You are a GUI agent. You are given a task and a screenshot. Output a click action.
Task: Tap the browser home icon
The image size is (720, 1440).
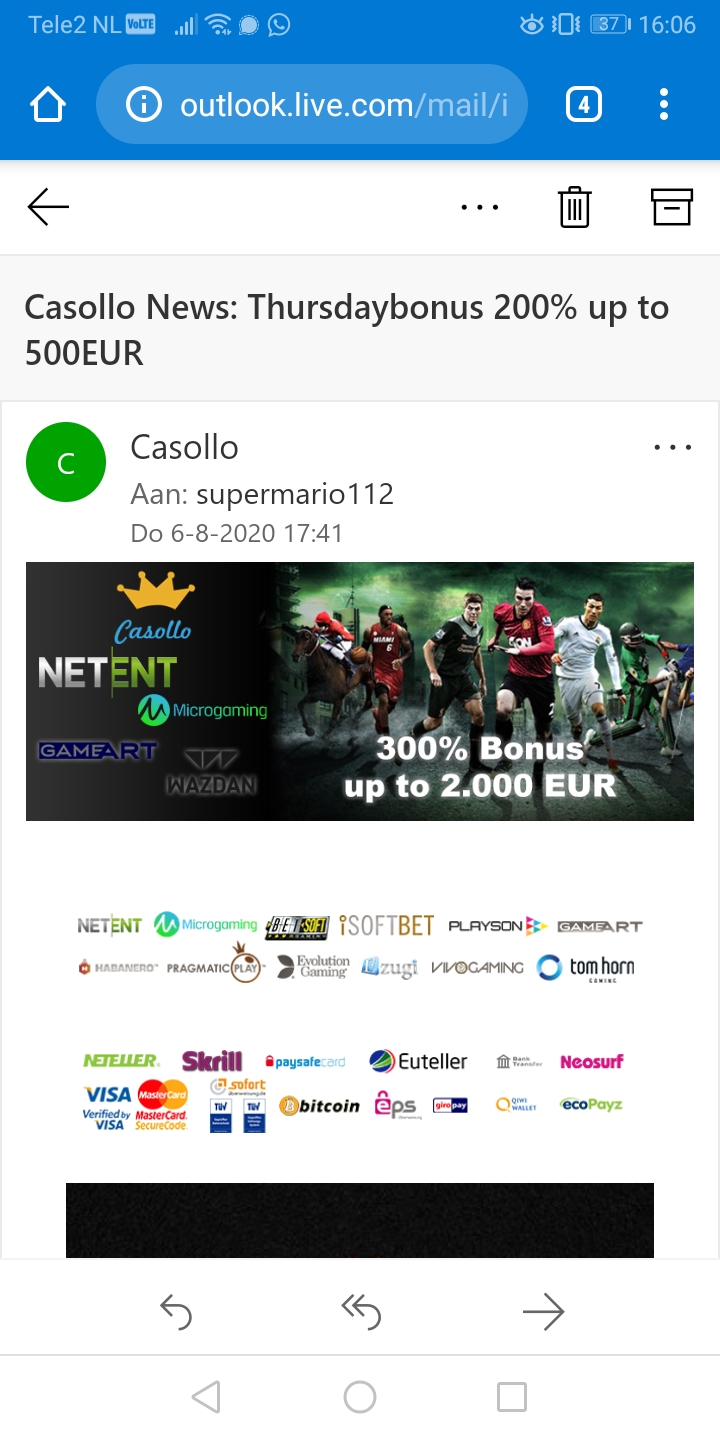48,104
